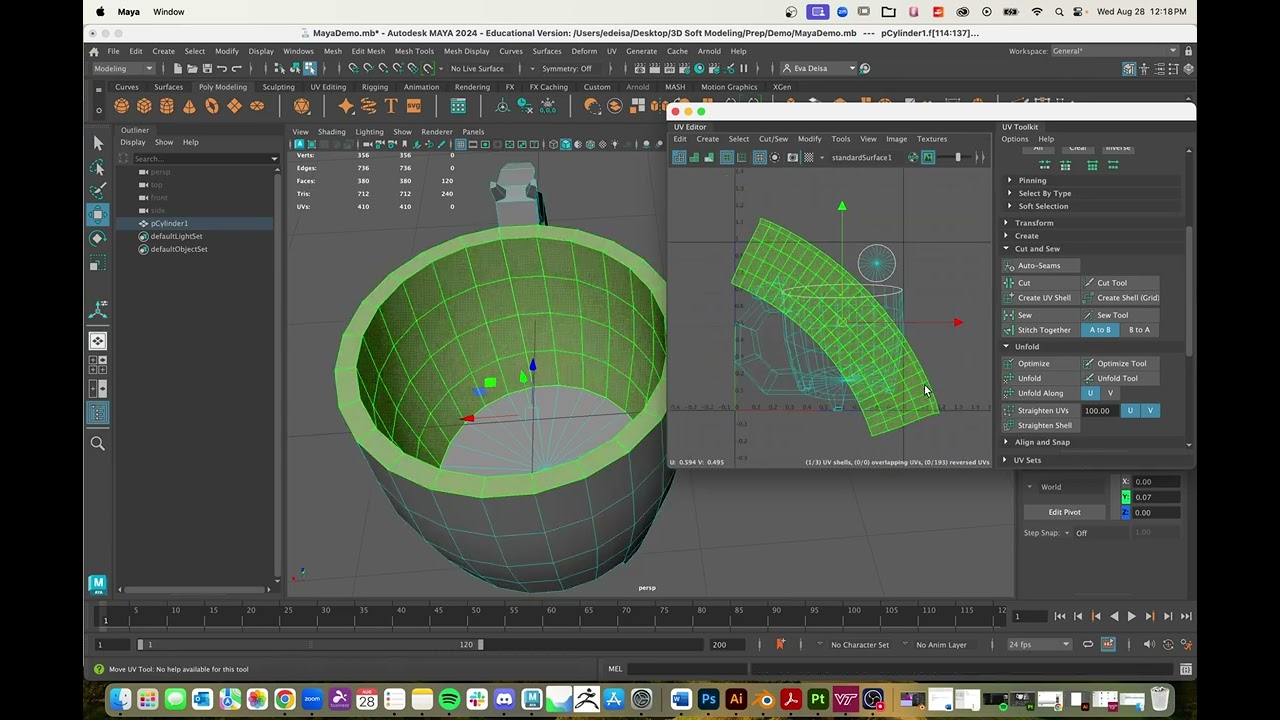Screen dimensions: 1280x720
Task: Open the UV Editor Cut/Sew menu
Action: [773, 139]
